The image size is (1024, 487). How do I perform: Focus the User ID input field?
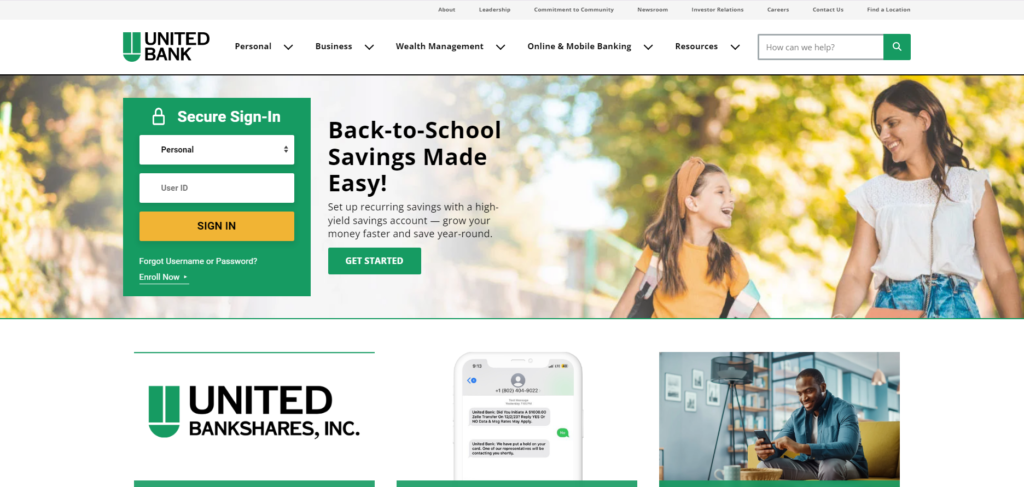[x=217, y=188]
